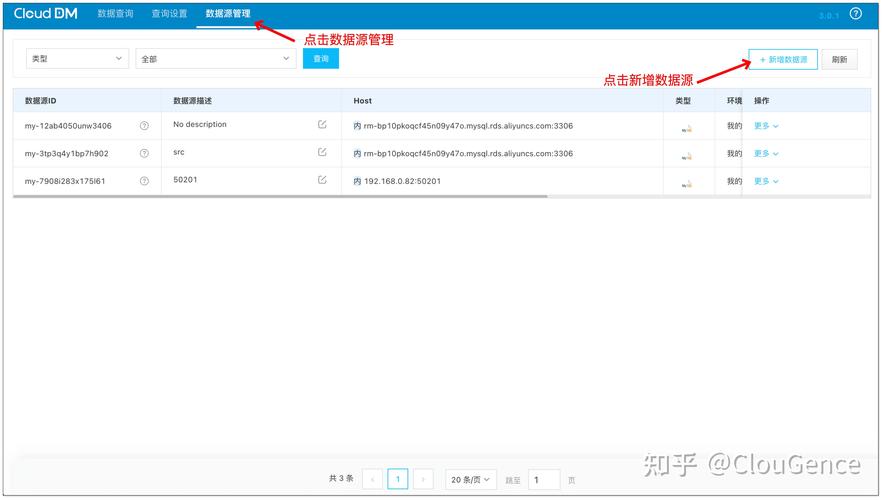Edit the 'No description' datasource description
This screenshot has height=500, width=883.
[322, 125]
